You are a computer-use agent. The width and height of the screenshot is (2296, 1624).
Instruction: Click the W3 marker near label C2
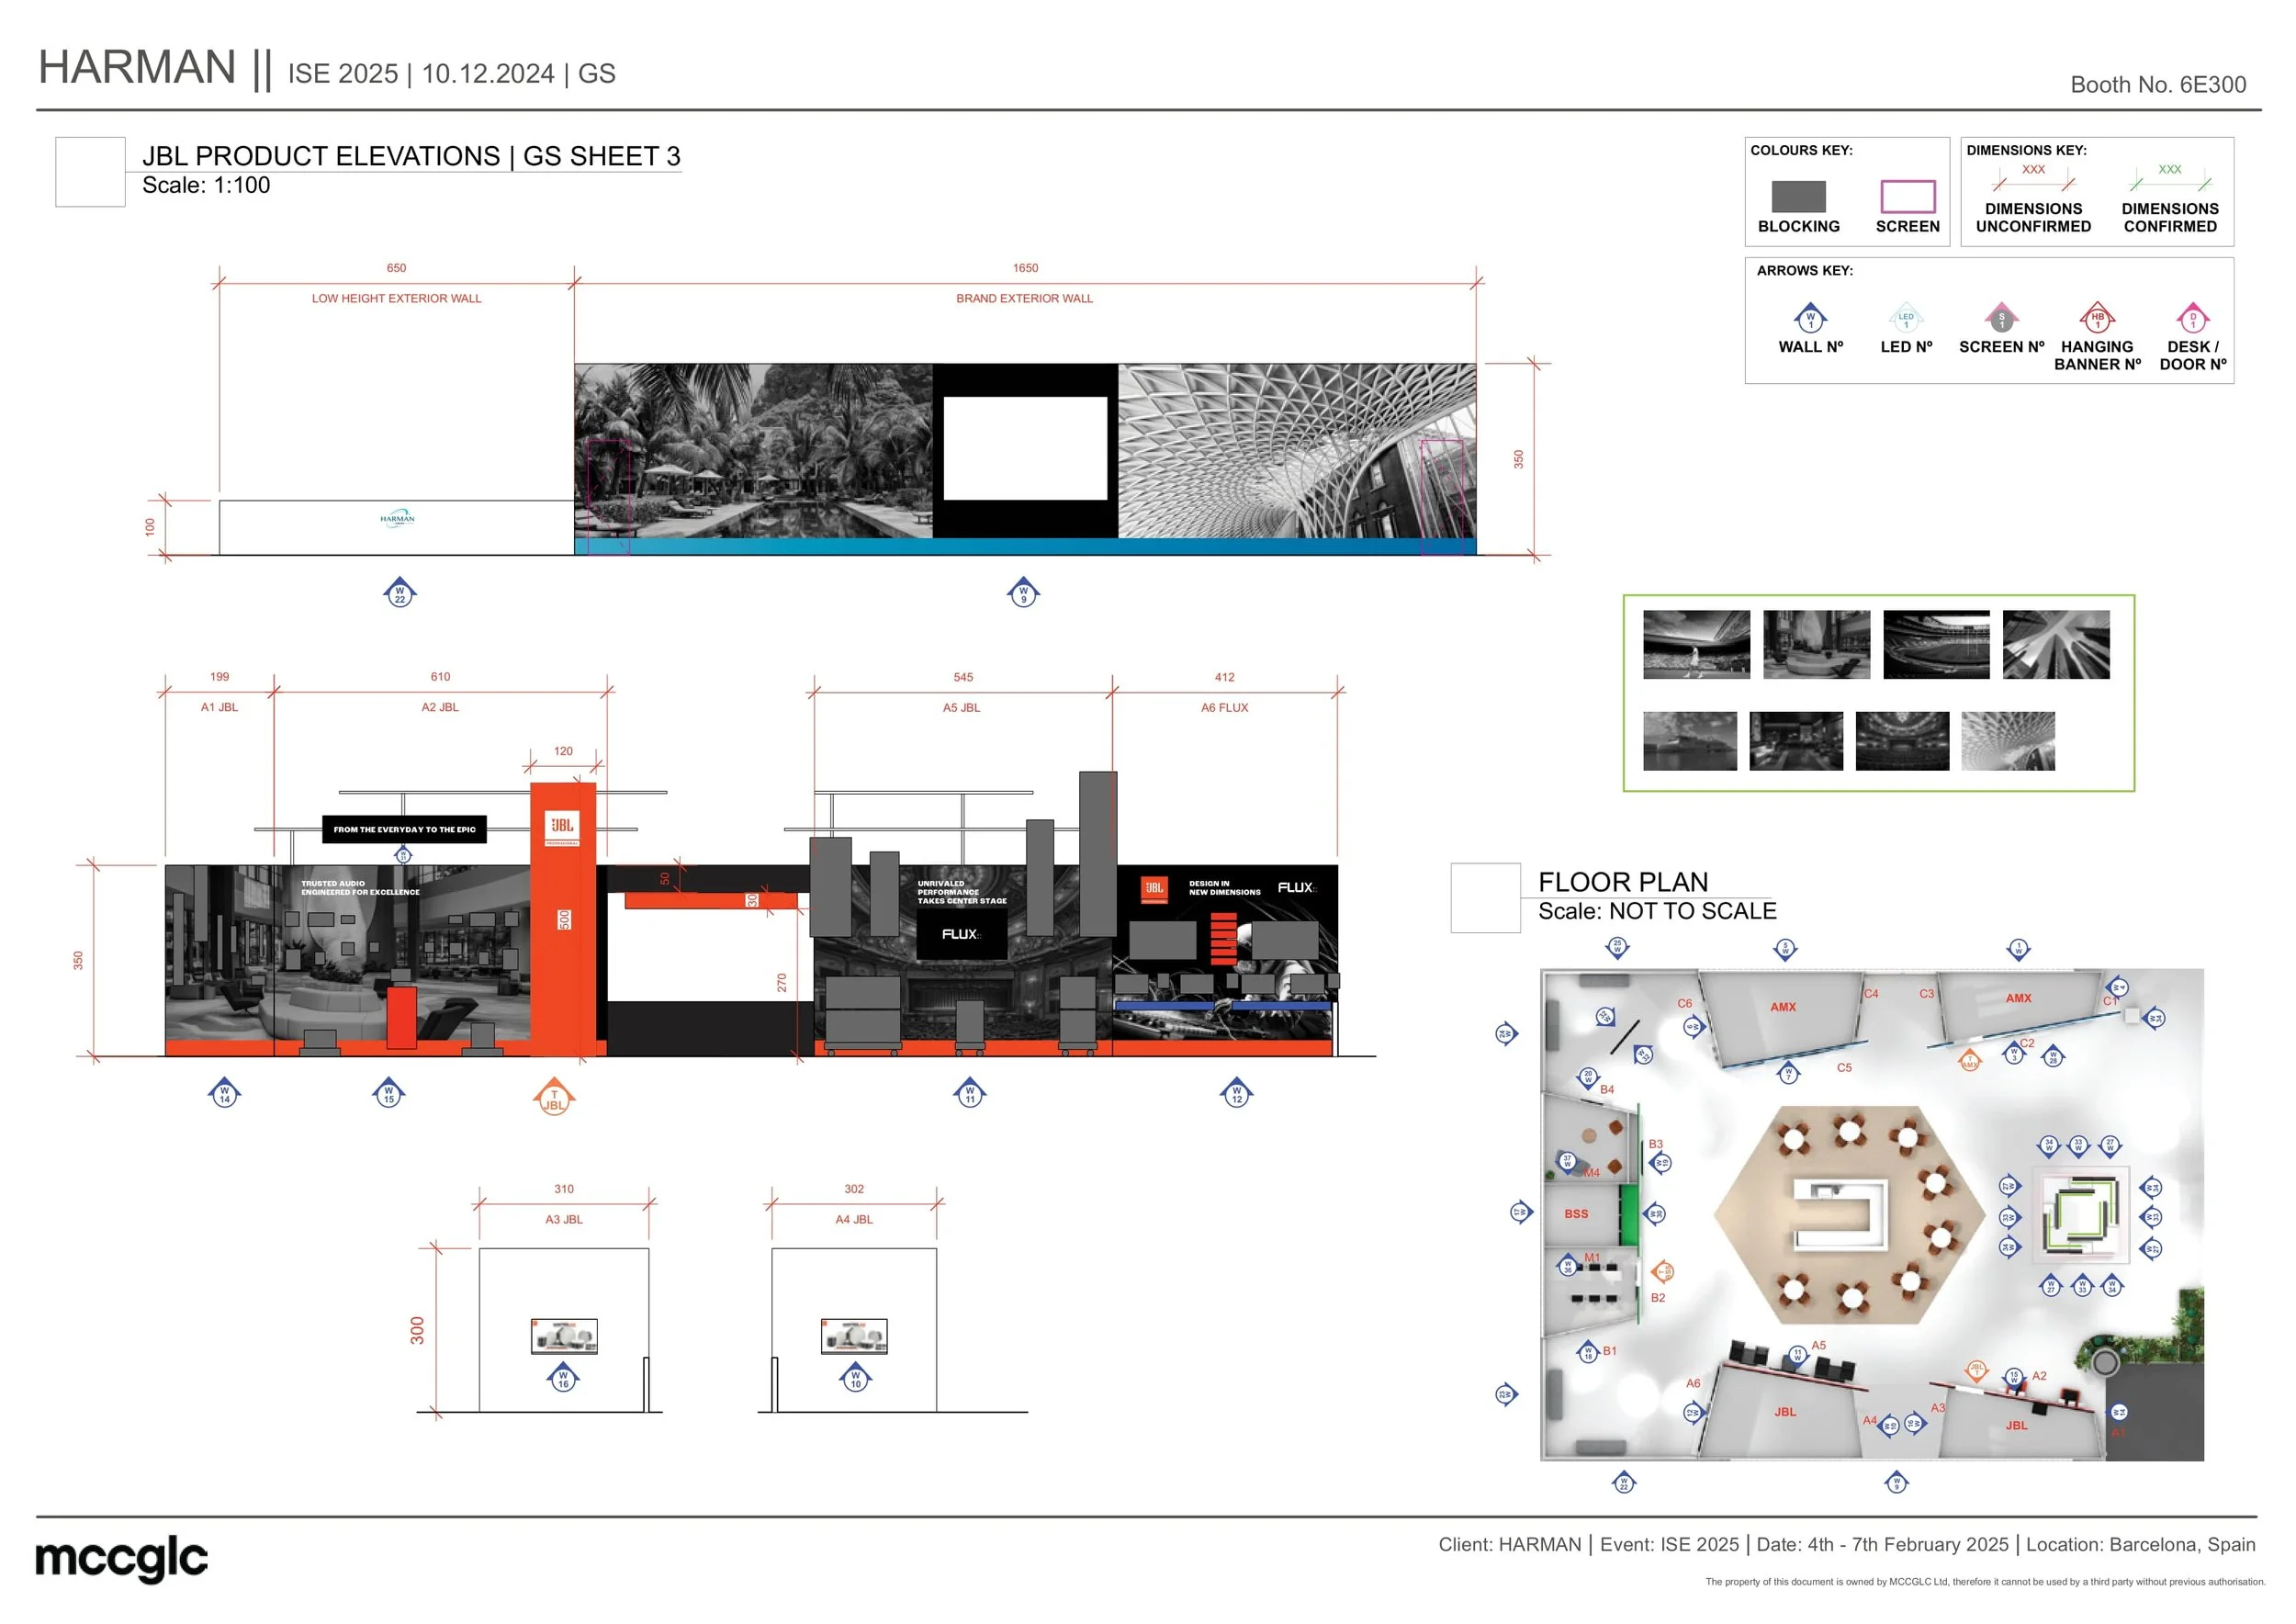point(2014,1053)
